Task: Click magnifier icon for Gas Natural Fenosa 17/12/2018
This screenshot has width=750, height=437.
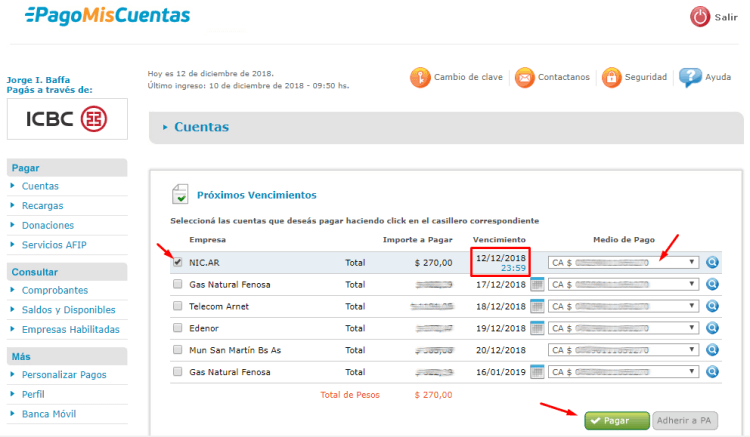Action: [x=712, y=284]
